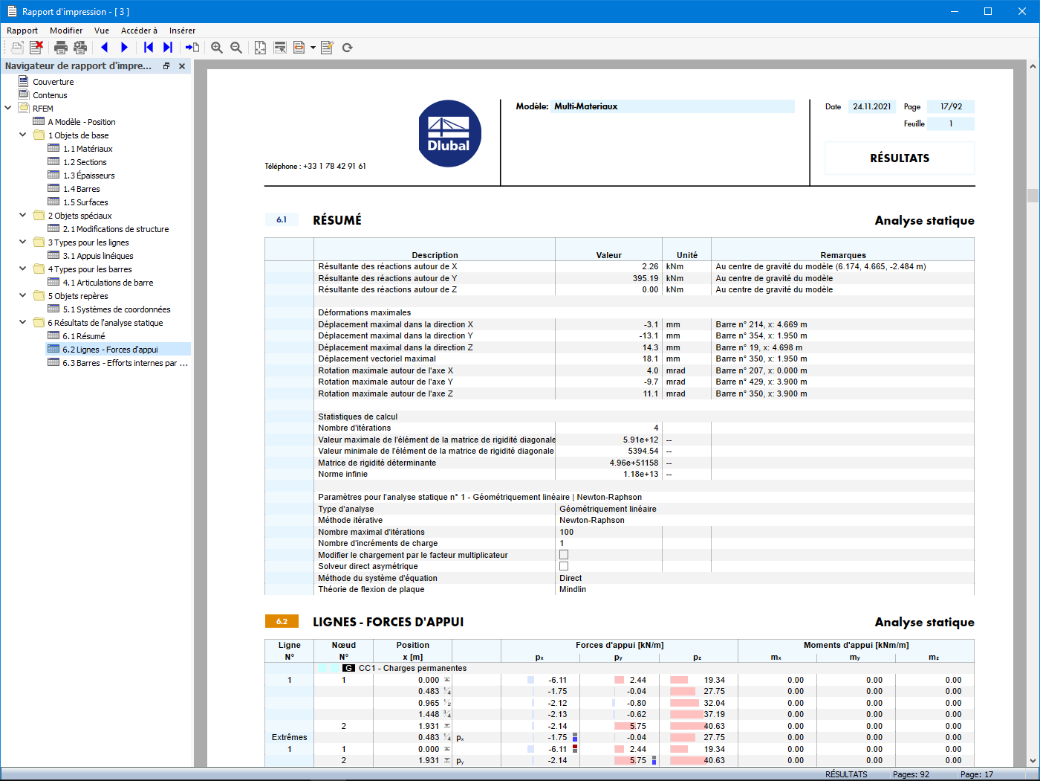Go to previous page arrow
This screenshot has width=1040, height=781.
tap(105, 47)
